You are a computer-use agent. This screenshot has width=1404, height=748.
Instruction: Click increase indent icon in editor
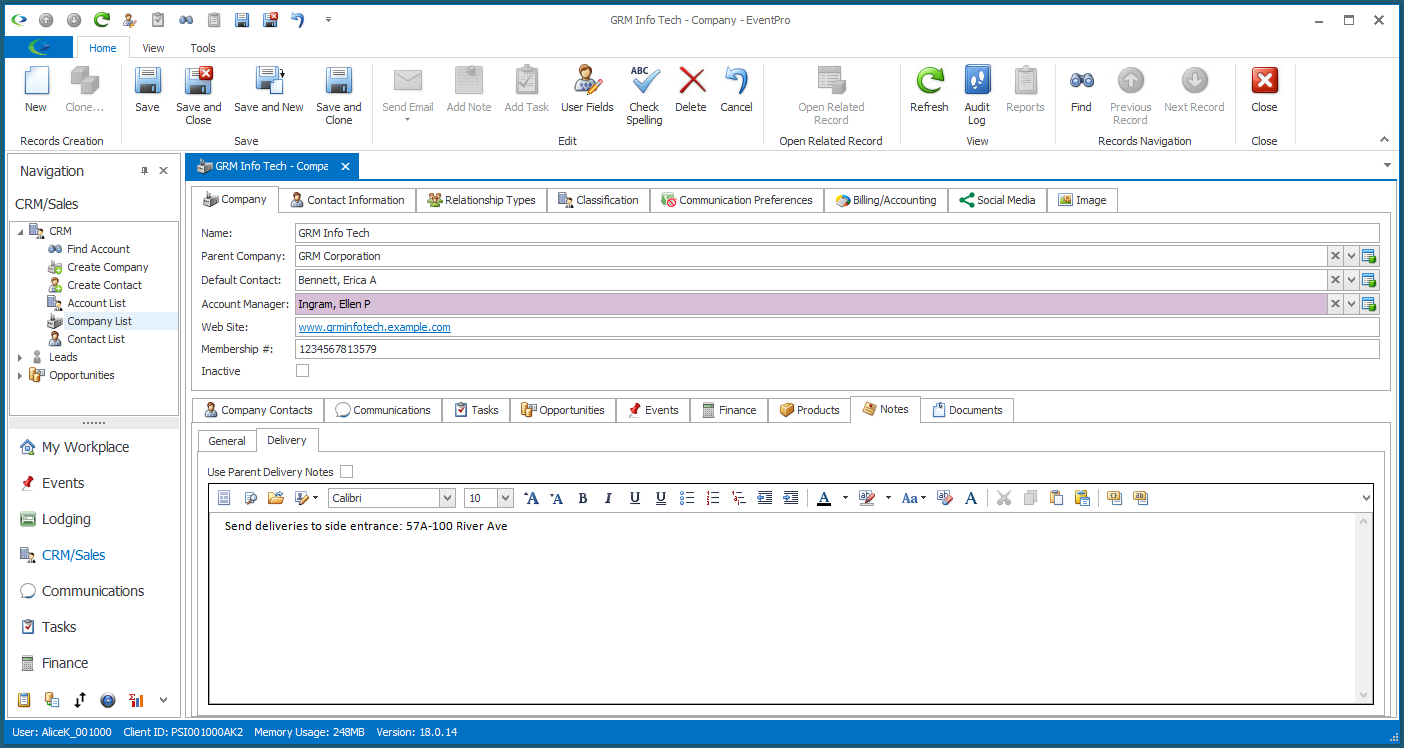(791, 498)
